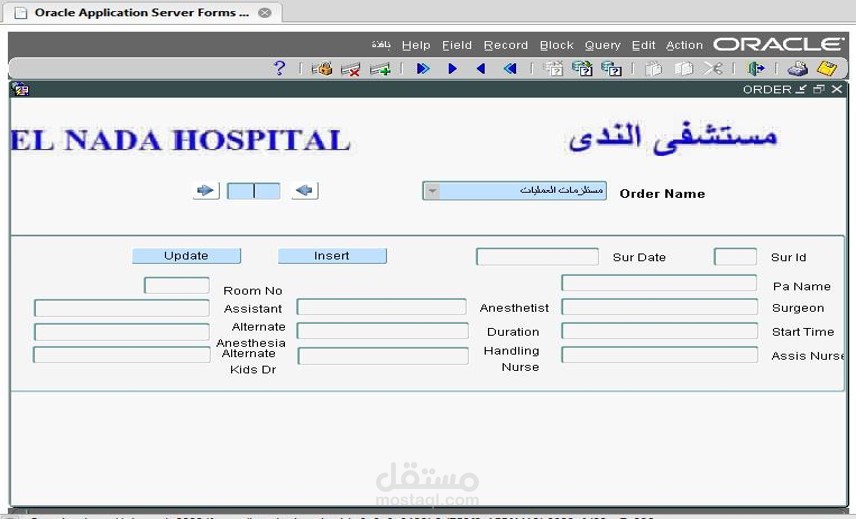Viewport: 856px width, 519px height.
Task: Click into the Room No field
Action: tap(177, 285)
